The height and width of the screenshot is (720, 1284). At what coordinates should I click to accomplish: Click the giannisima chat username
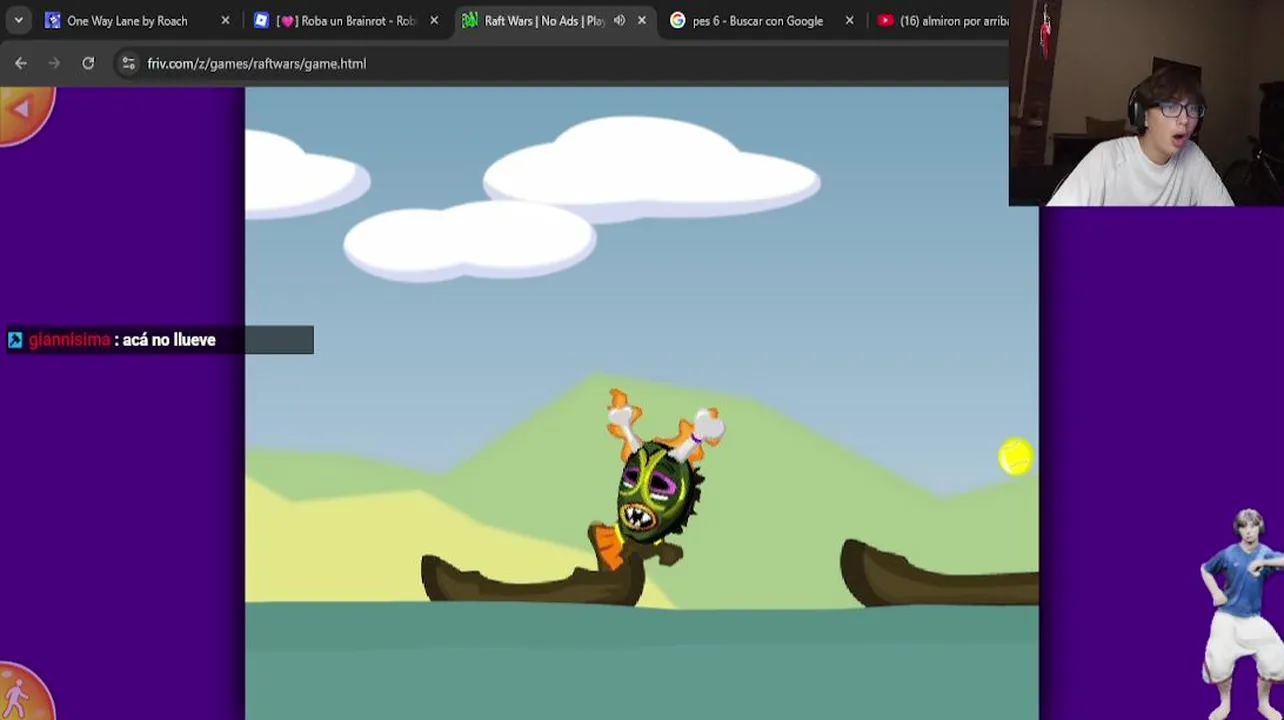[69, 340]
